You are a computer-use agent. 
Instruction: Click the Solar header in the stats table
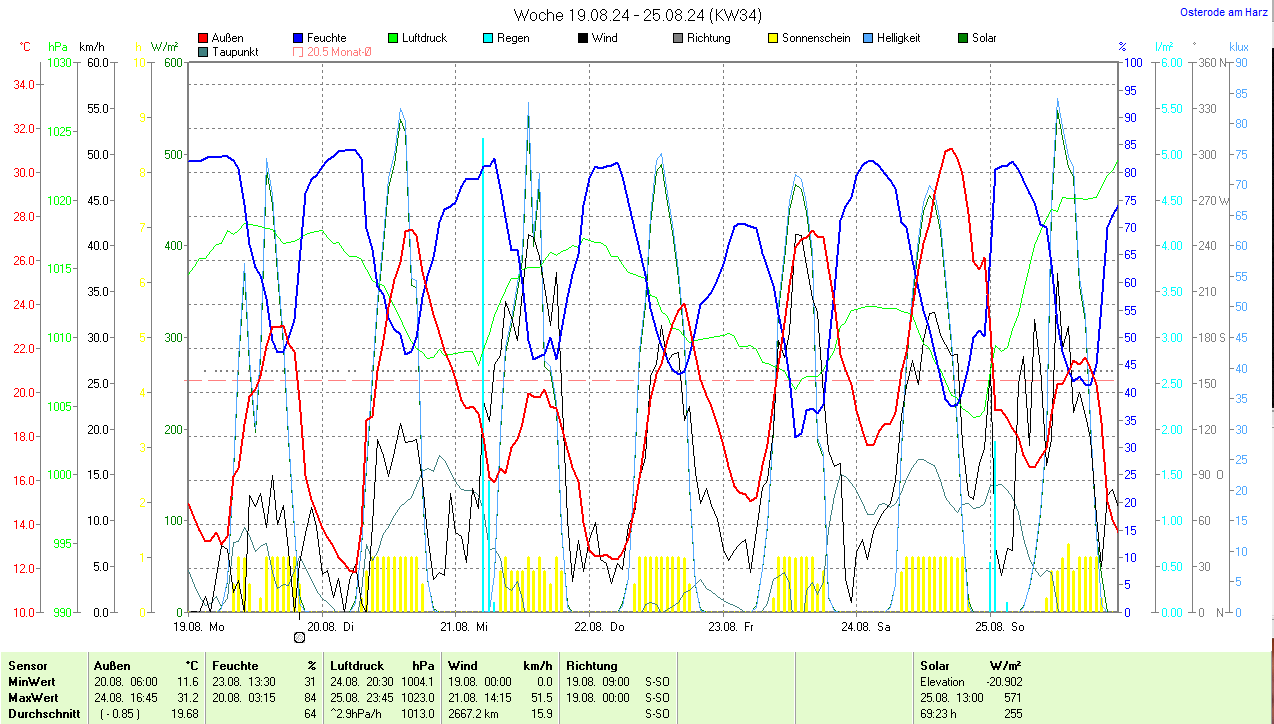[x=935, y=666]
